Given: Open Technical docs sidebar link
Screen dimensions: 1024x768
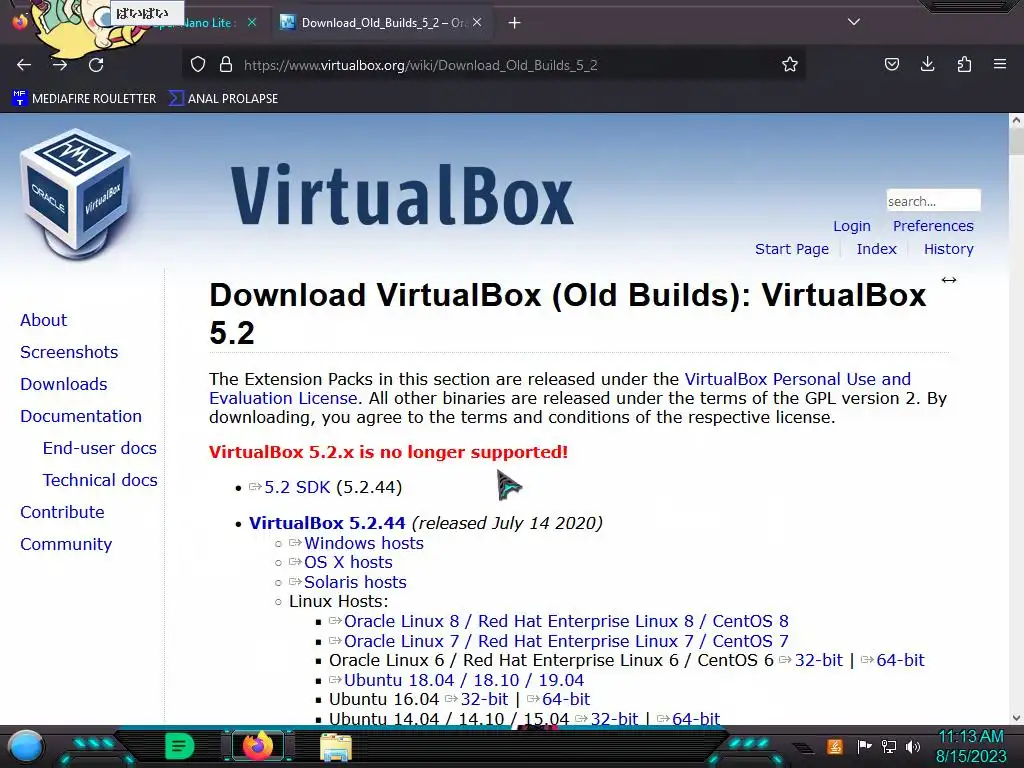Looking at the screenshot, I should [100, 481].
